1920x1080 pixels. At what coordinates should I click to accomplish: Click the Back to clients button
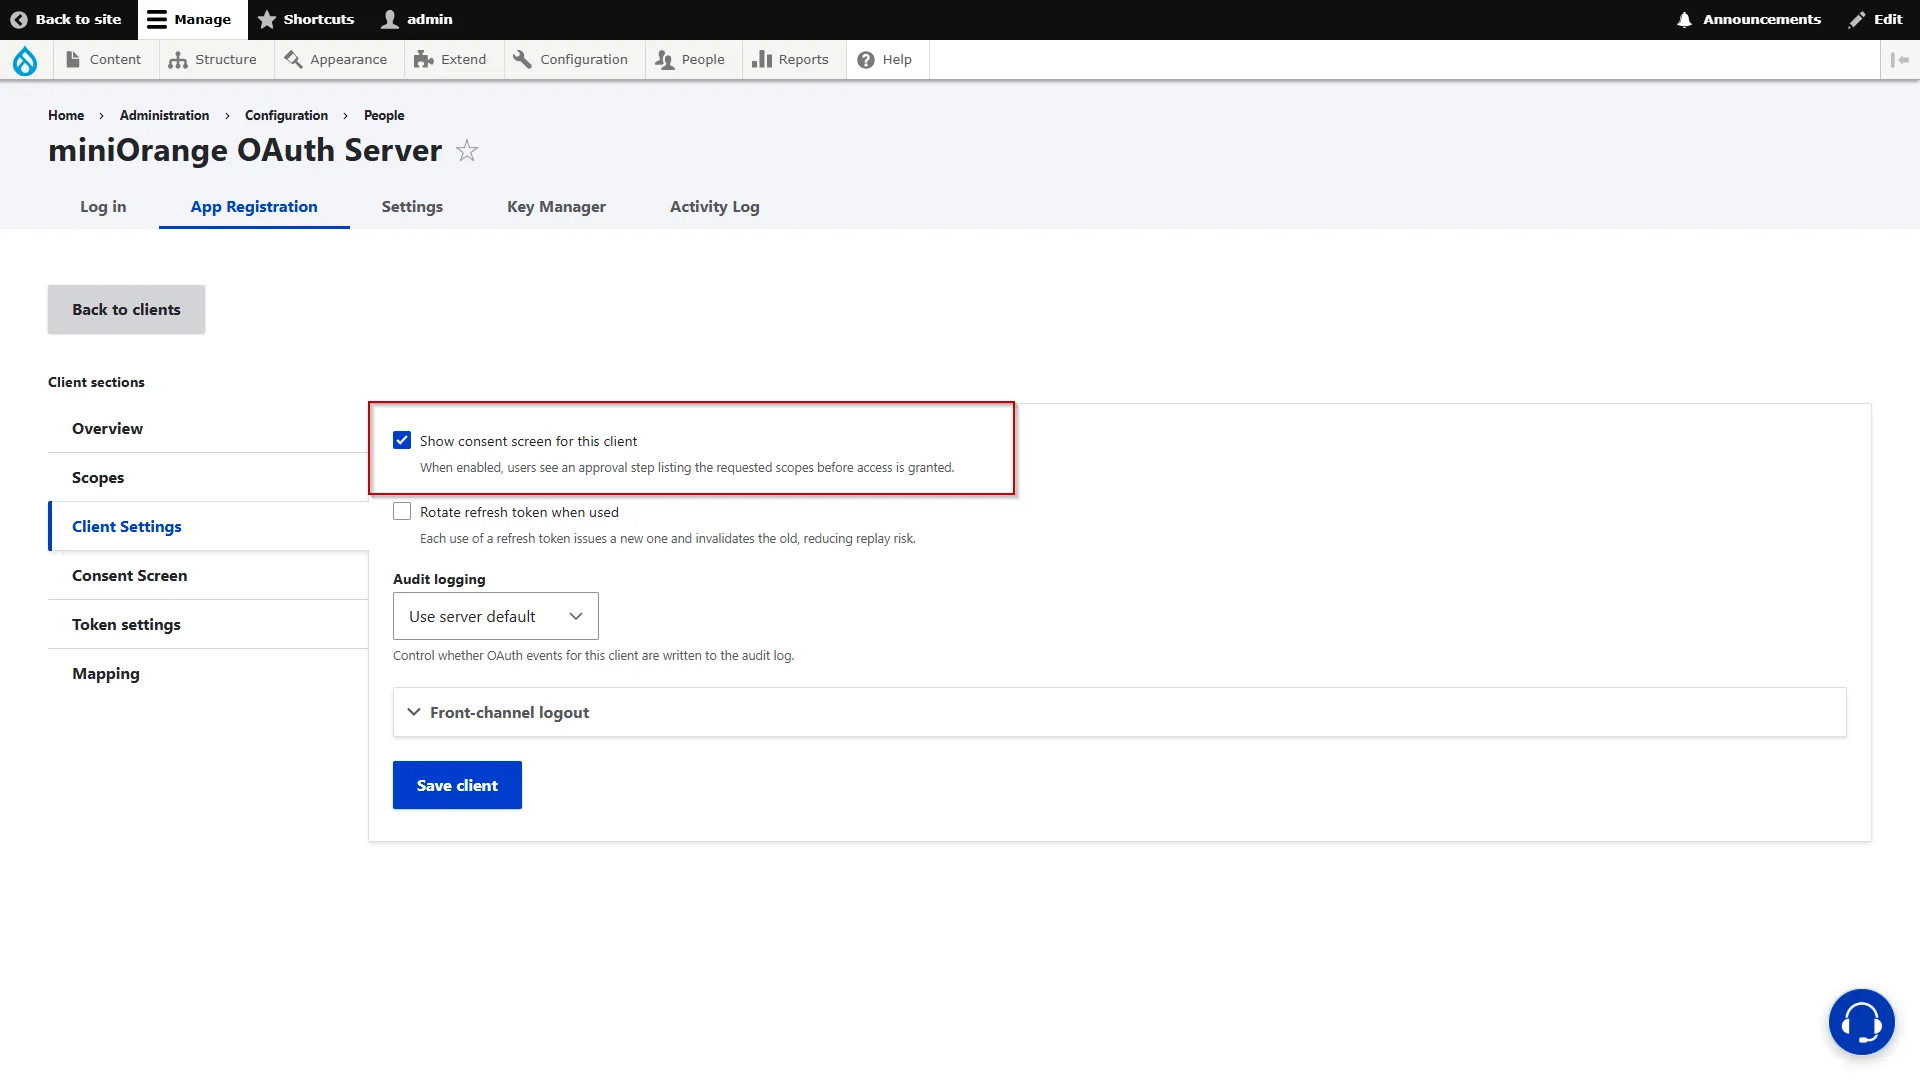tap(126, 309)
